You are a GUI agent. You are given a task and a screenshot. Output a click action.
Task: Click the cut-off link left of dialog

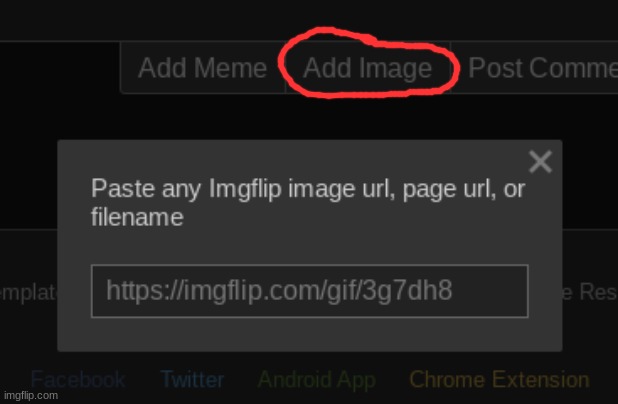(28, 291)
